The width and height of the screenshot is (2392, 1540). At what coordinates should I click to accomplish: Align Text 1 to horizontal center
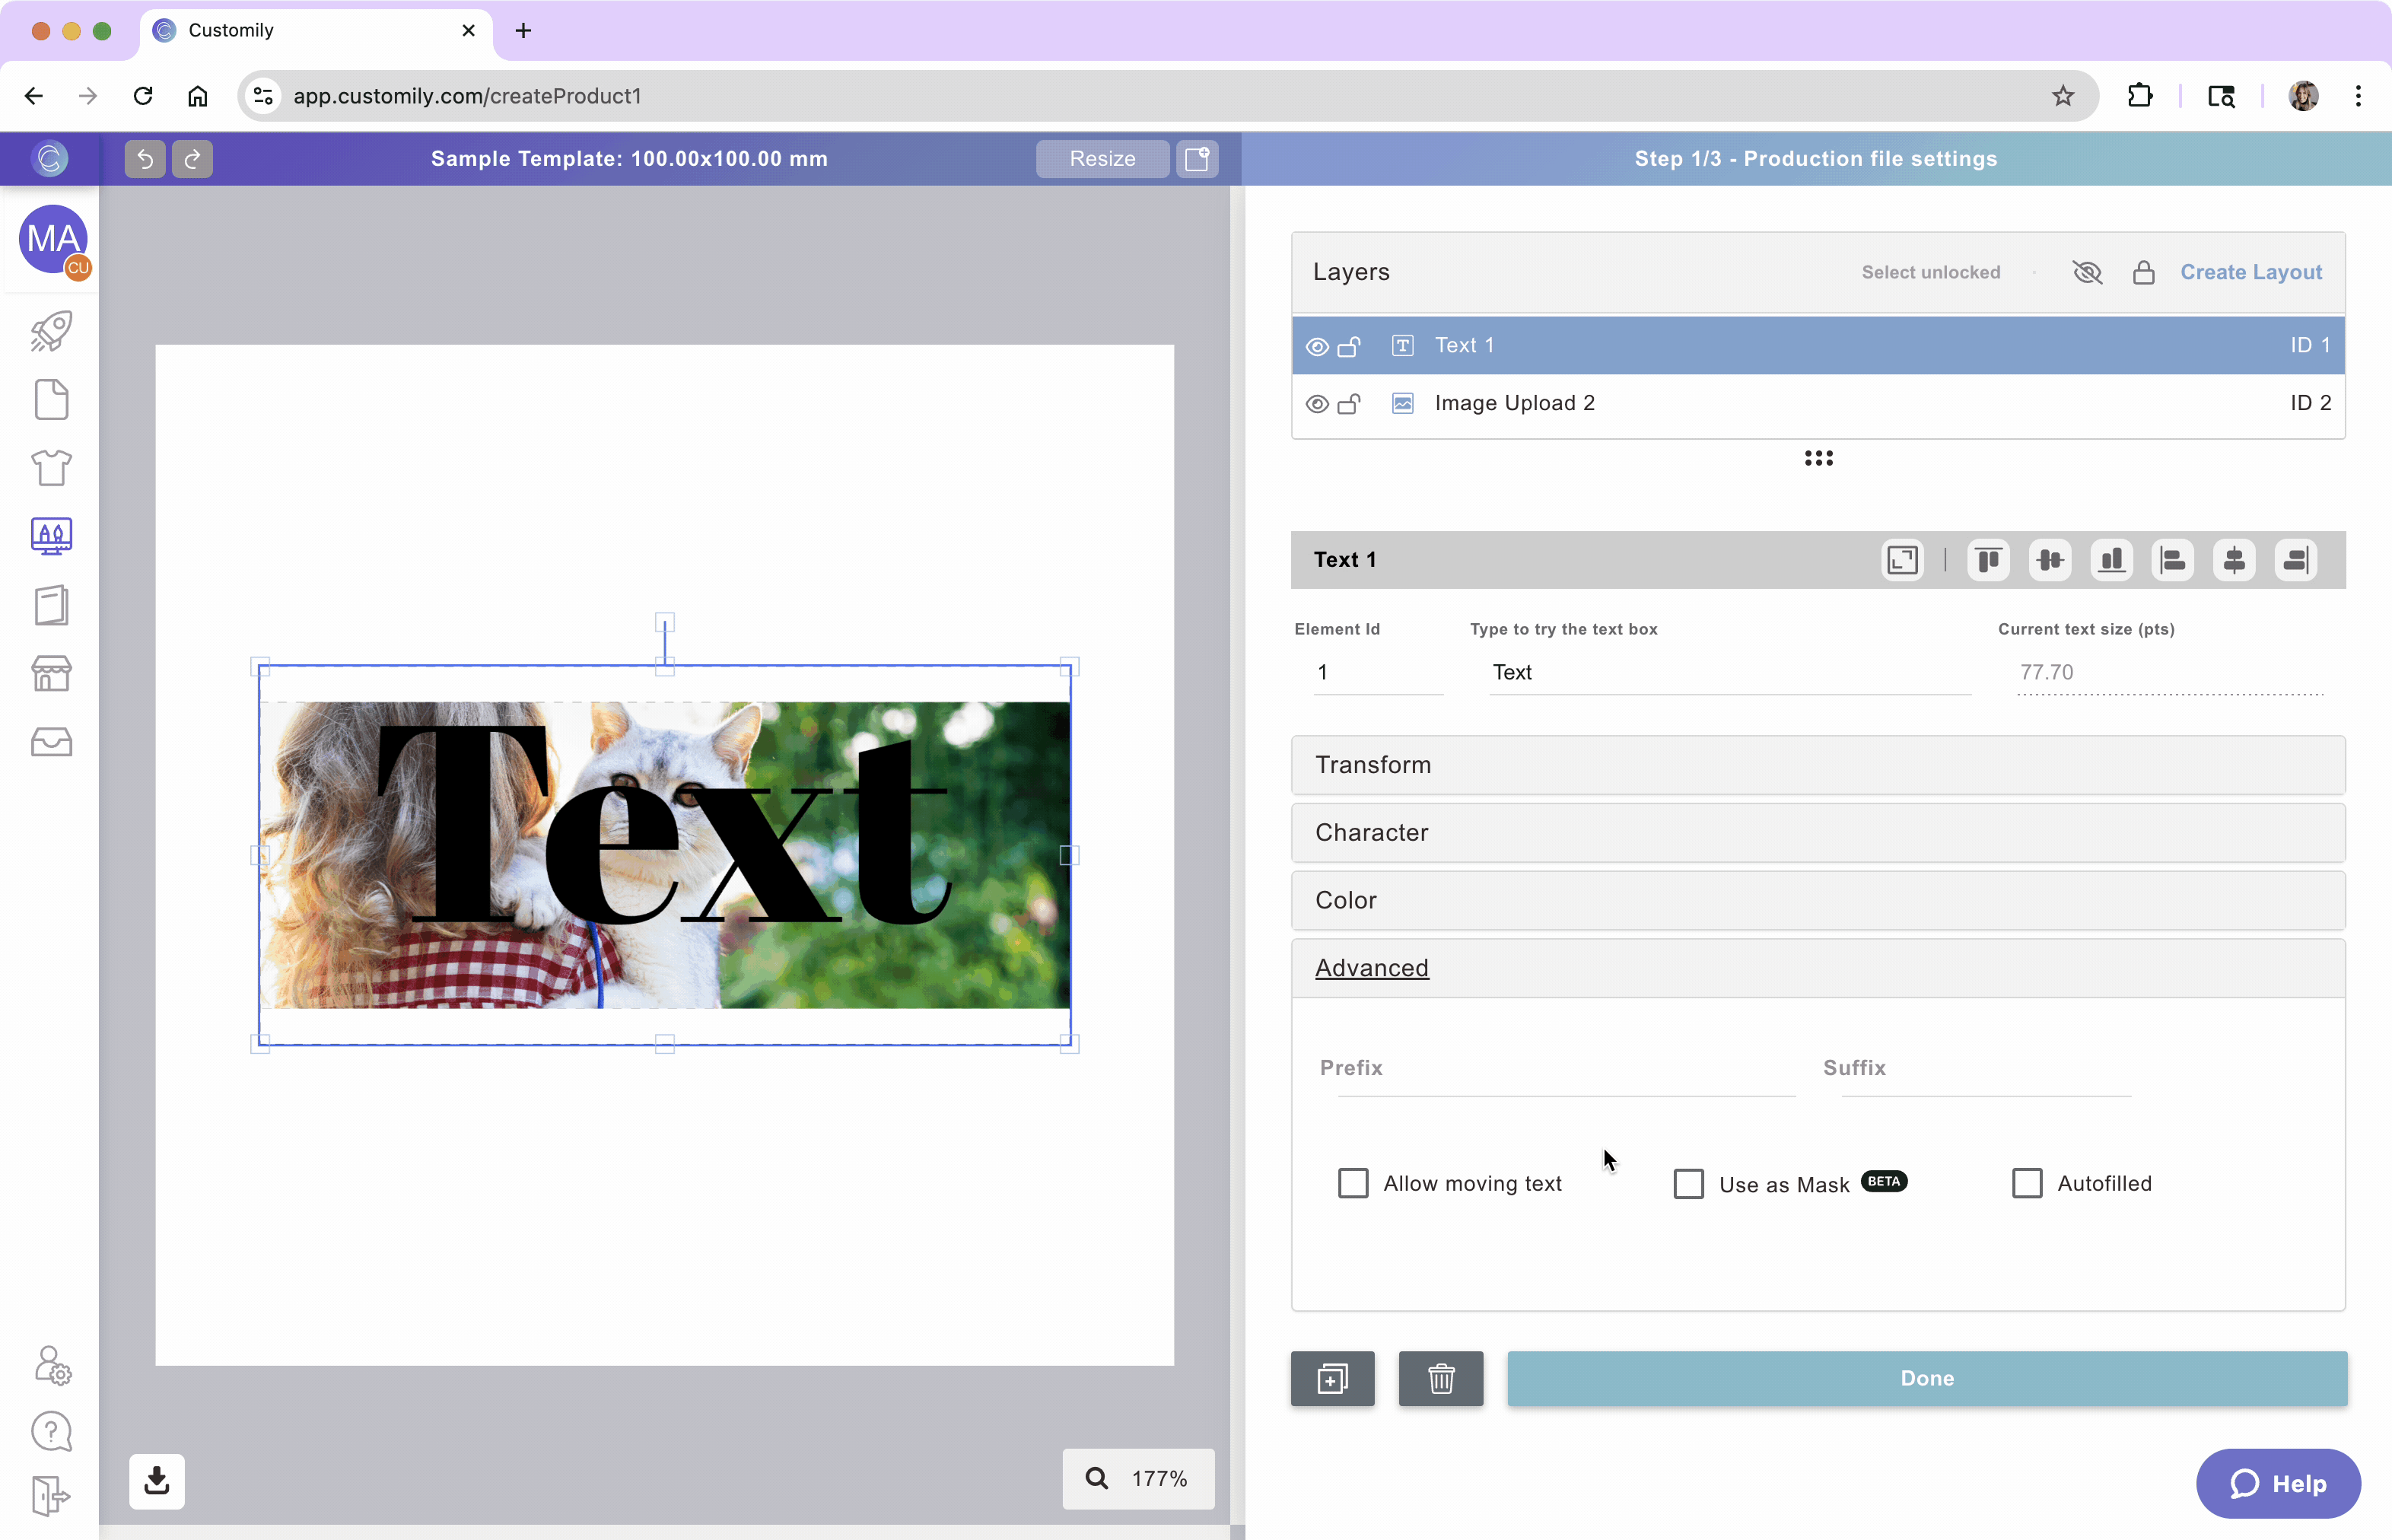pos(2234,559)
